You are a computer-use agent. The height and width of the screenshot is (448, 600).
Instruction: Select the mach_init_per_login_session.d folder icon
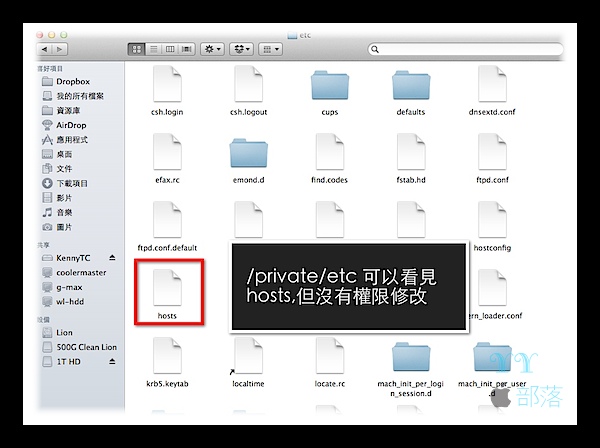click(x=411, y=357)
